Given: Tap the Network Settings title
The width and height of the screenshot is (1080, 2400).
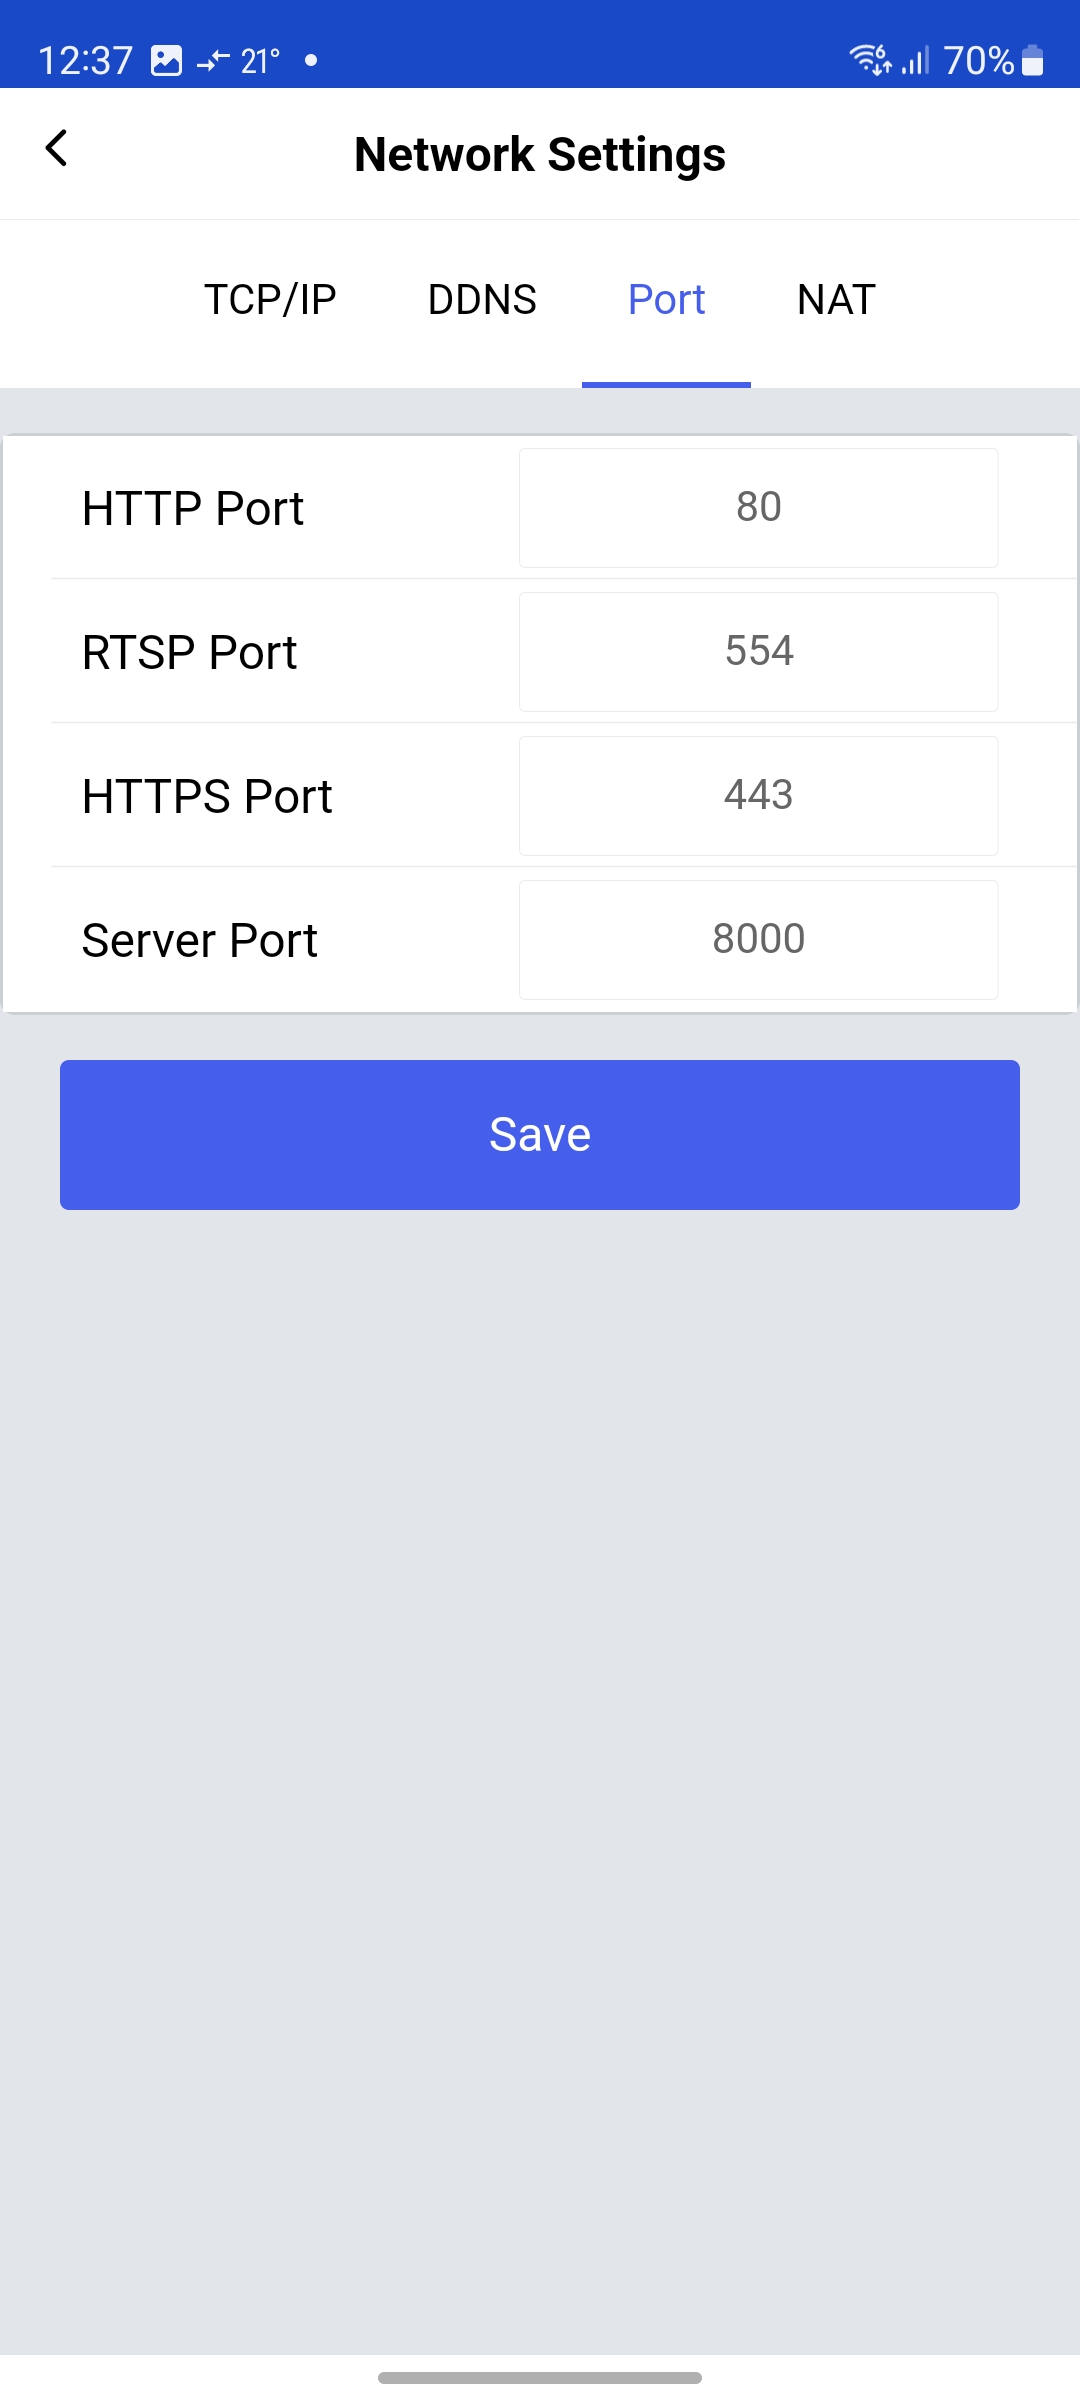Looking at the screenshot, I should coord(540,155).
